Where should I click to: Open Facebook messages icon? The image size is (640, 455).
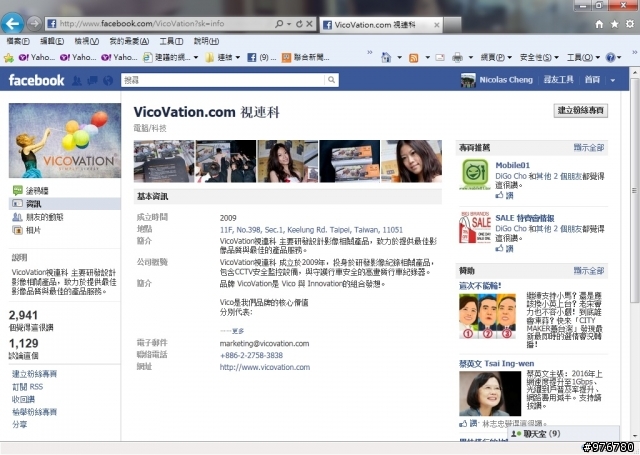[x=93, y=80]
